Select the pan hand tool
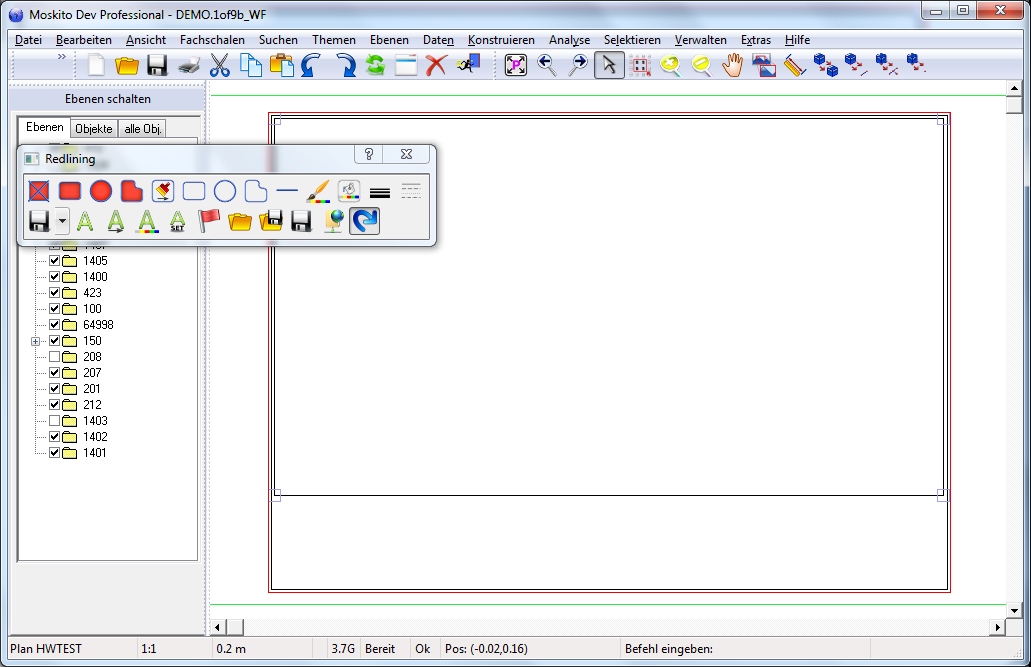This screenshot has height=667, width=1031. click(x=733, y=66)
